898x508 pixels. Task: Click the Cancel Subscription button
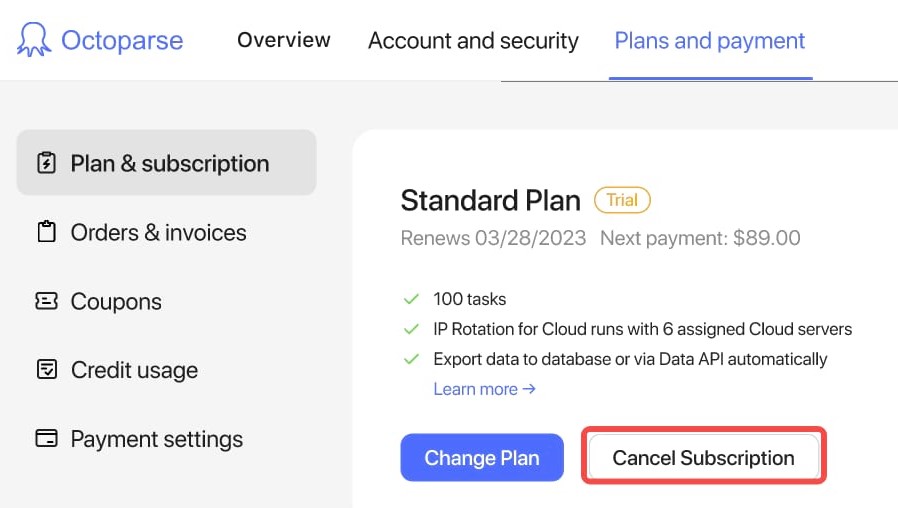click(703, 458)
